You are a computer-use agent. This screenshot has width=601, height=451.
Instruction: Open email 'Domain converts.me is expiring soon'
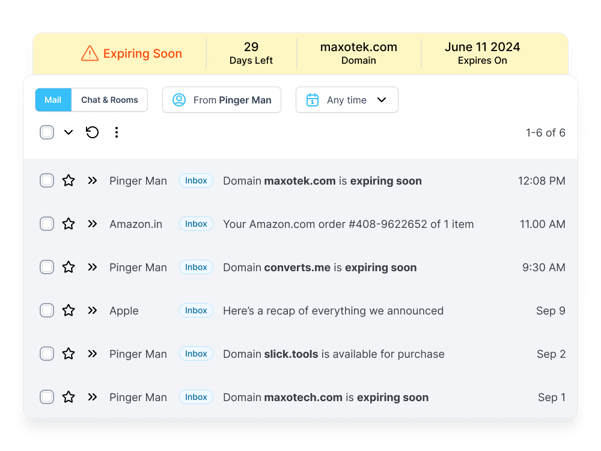pyautogui.click(x=320, y=267)
